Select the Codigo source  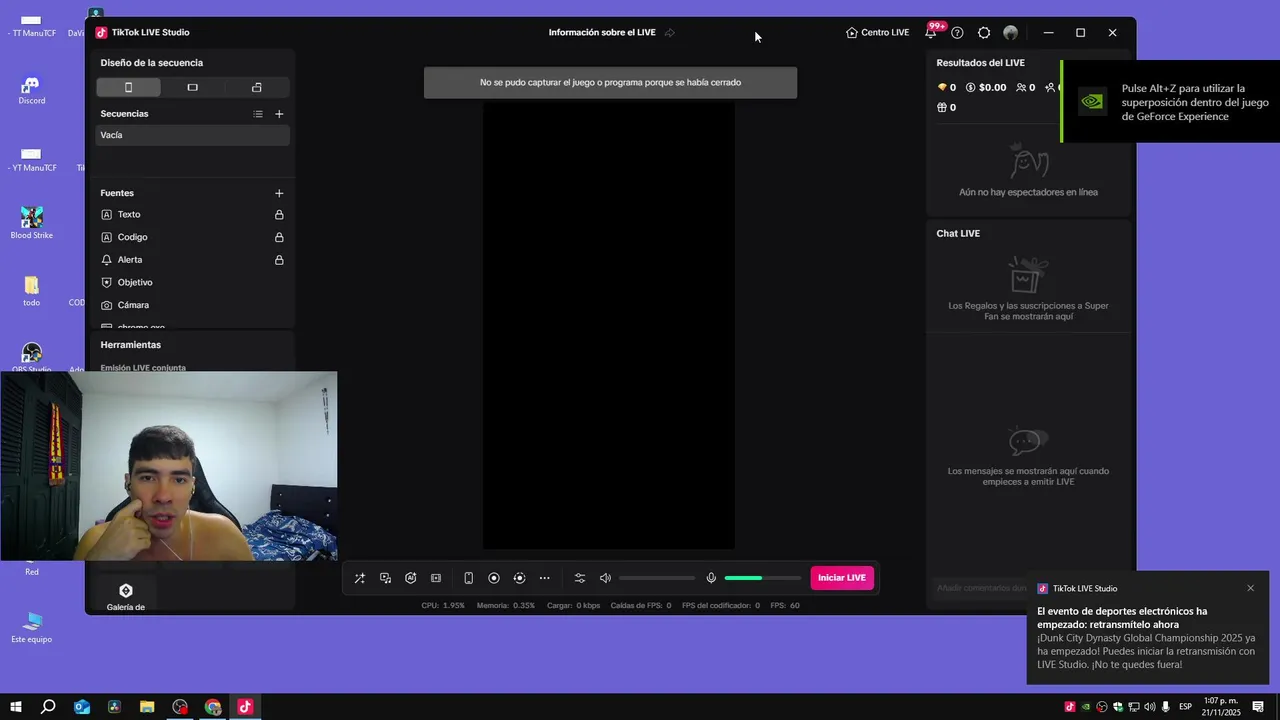click(132, 237)
